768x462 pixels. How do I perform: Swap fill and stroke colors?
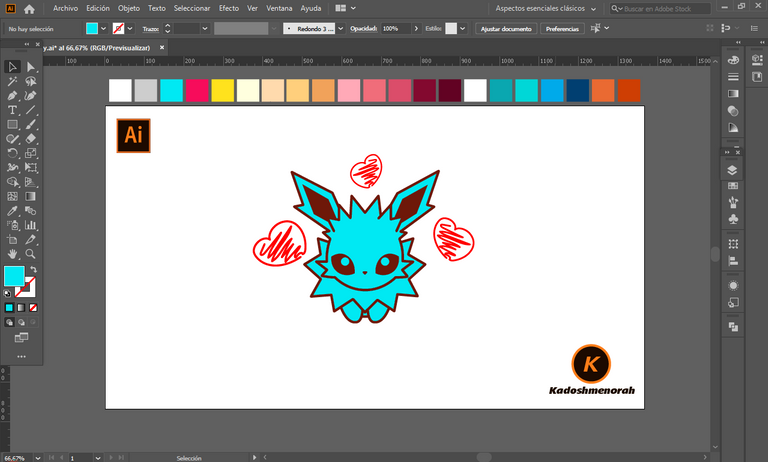point(33,269)
